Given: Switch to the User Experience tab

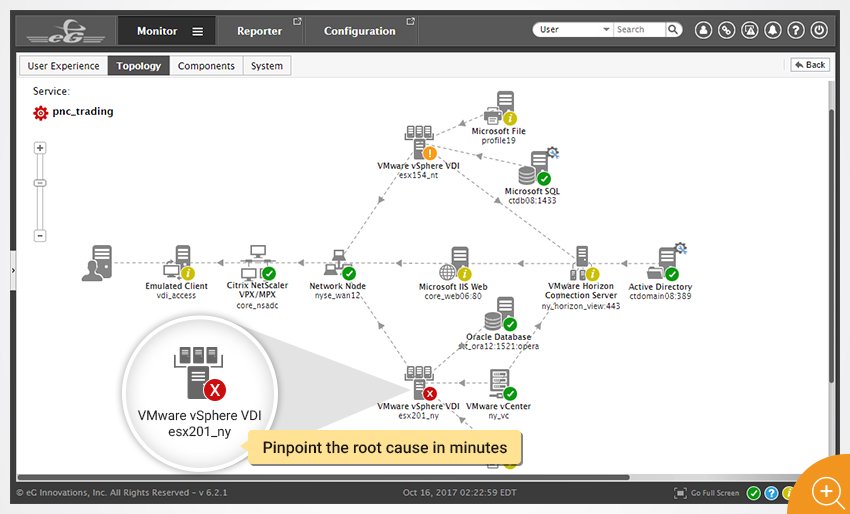Looking at the screenshot, I should pyautogui.click(x=63, y=66).
